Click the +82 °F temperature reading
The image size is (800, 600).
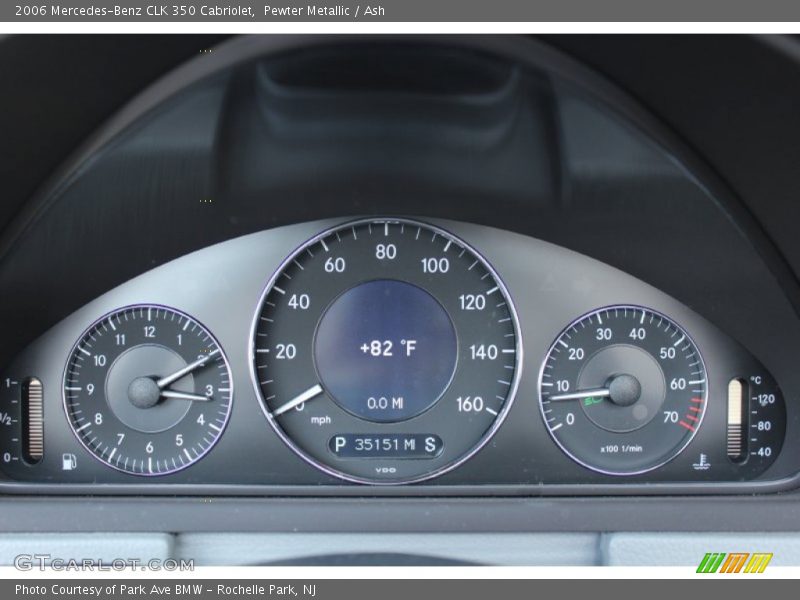387,348
